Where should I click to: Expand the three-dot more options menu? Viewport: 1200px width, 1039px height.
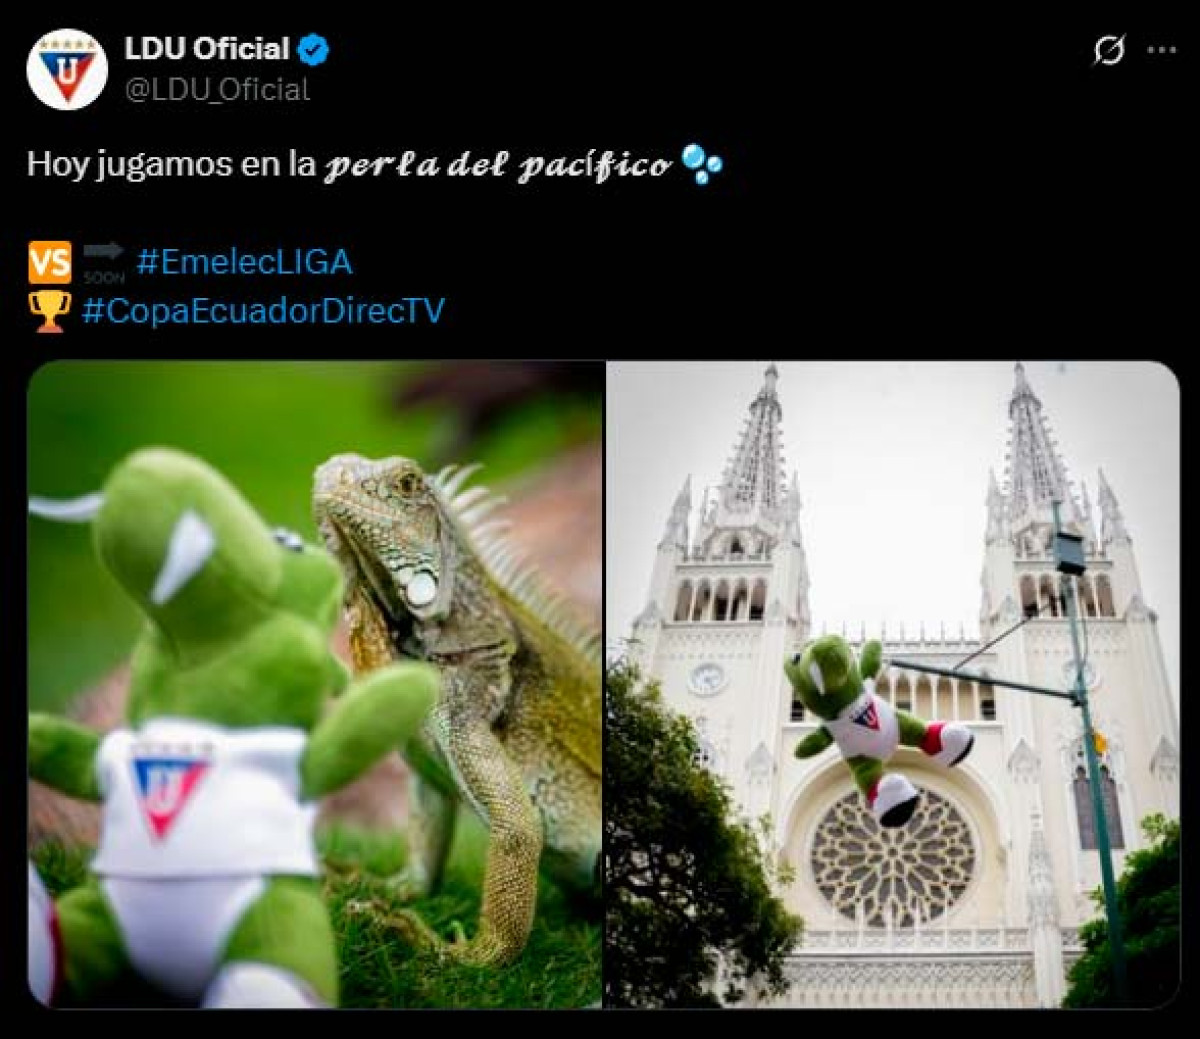click(x=1161, y=49)
